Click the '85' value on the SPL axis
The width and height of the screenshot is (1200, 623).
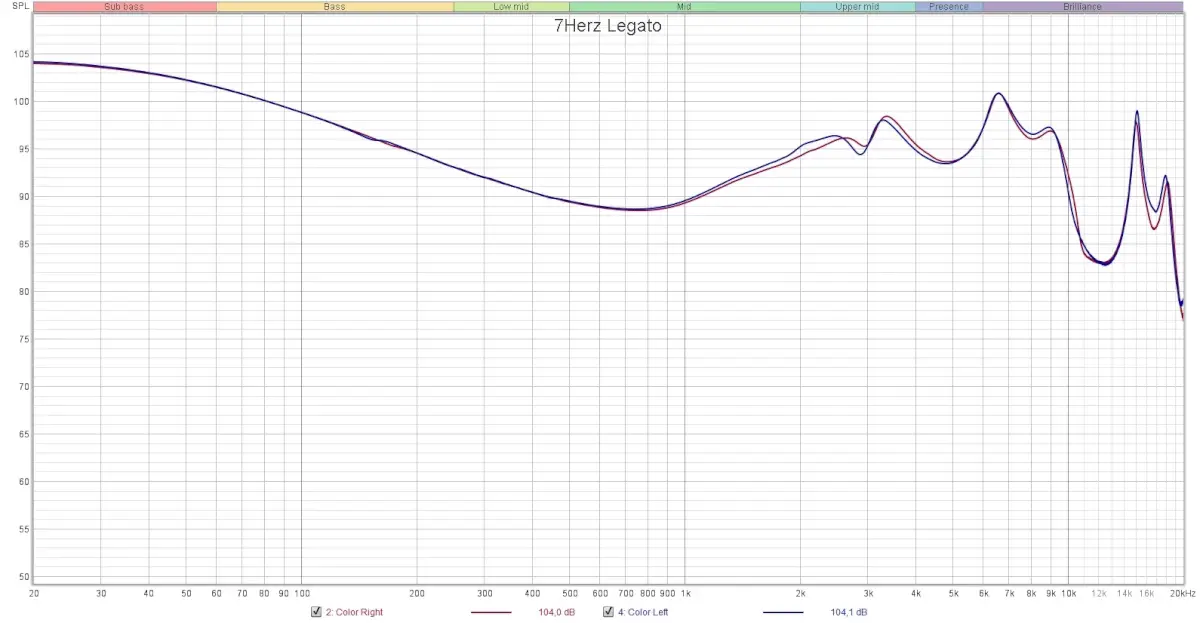(x=23, y=244)
